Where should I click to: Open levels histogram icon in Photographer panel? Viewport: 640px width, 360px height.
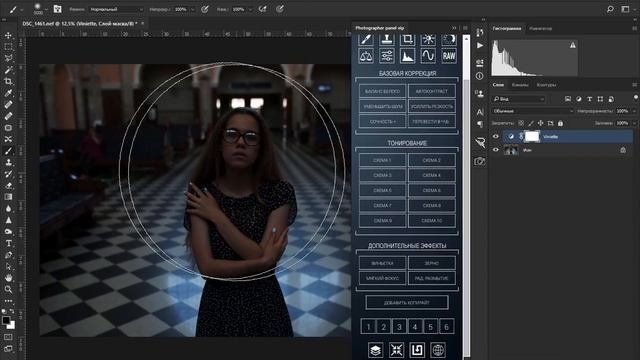pyautogui.click(x=407, y=56)
